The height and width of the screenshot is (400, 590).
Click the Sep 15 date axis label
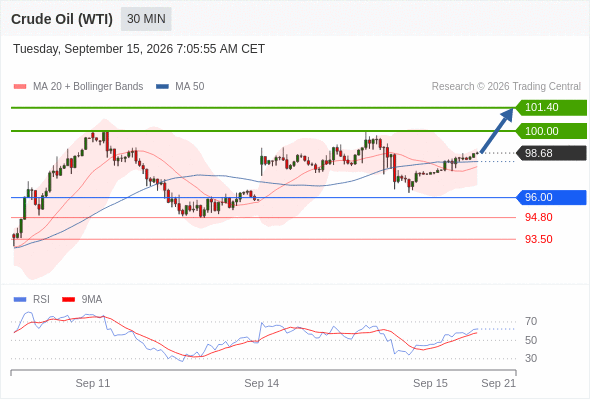[x=430, y=383]
